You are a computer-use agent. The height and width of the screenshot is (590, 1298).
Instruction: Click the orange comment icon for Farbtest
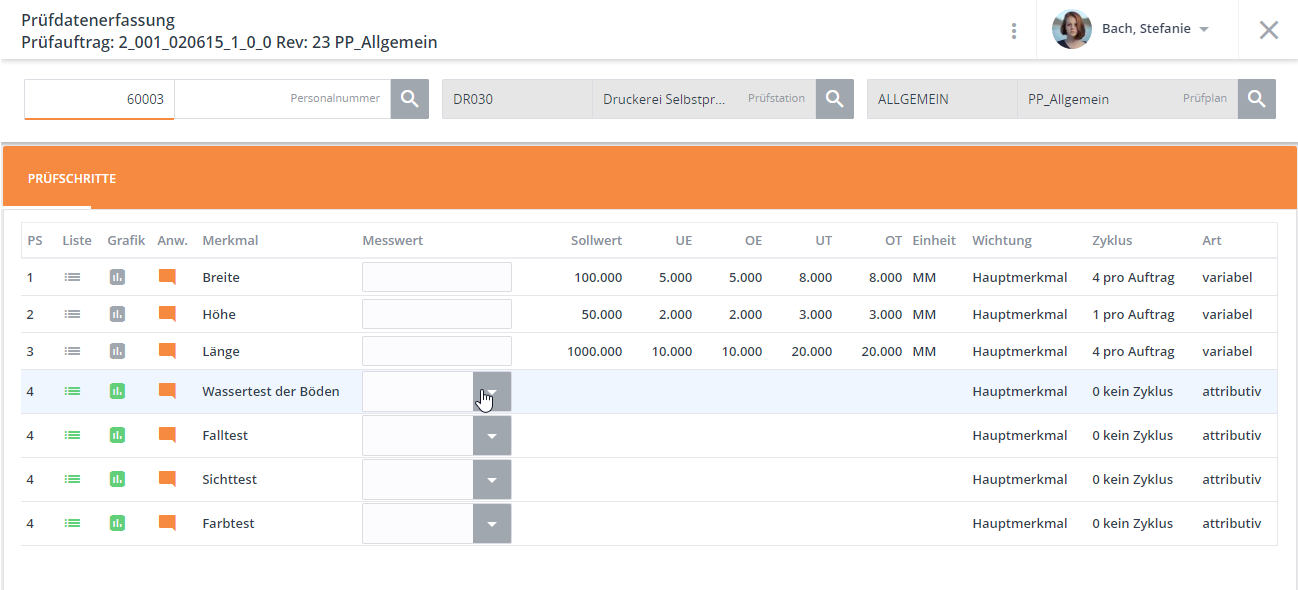[x=167, y=523]
